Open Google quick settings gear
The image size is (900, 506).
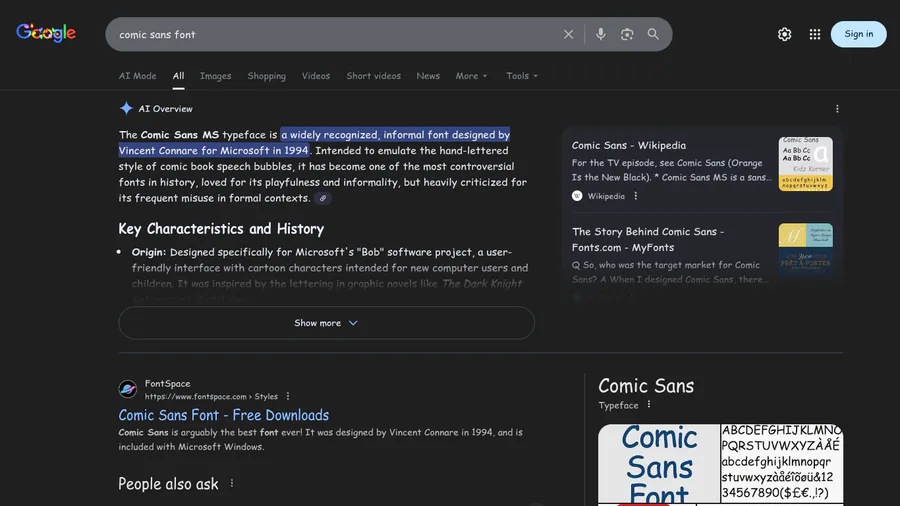(x=785, y=34)
